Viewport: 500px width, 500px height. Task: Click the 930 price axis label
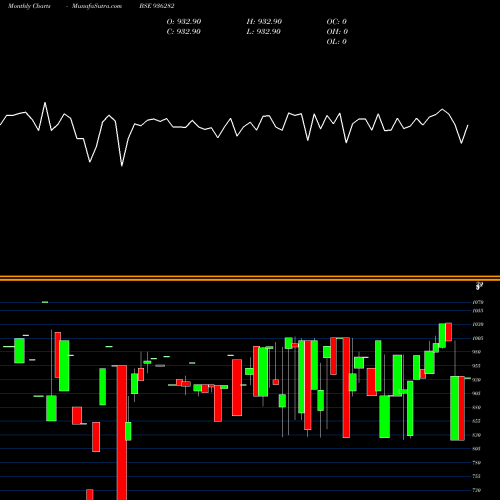477,380
